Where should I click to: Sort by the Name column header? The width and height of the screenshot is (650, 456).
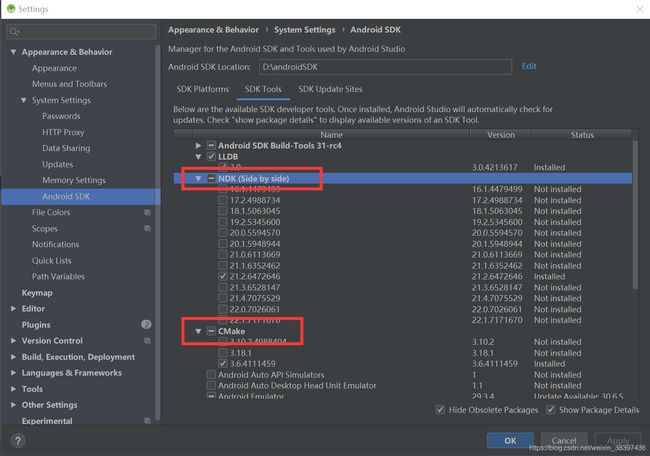click(x=331, y=135)
